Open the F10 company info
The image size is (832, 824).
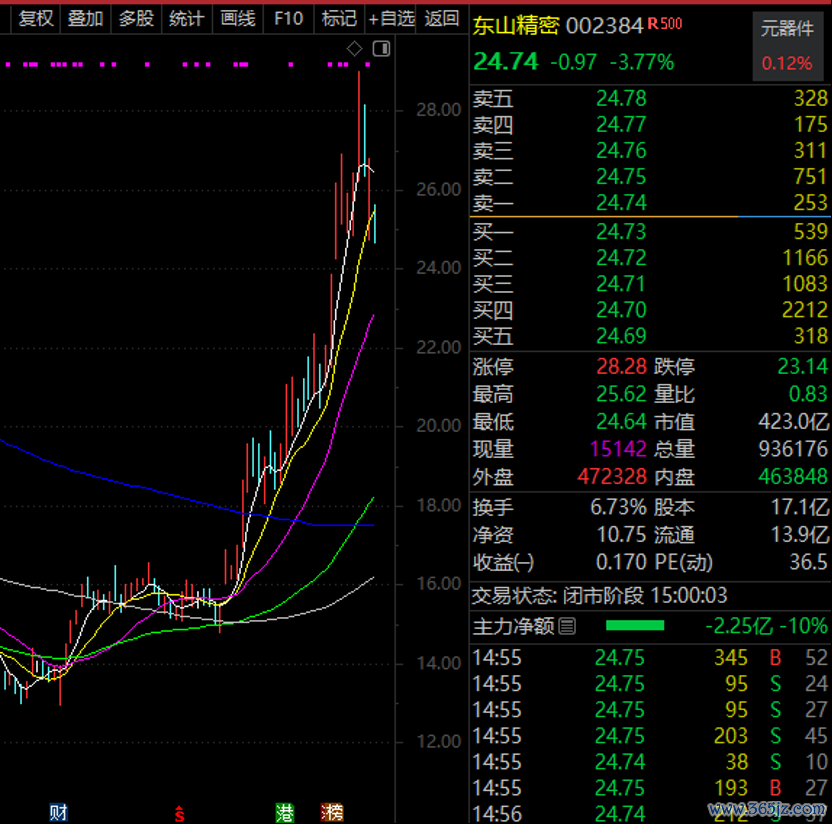coord(288,19)
